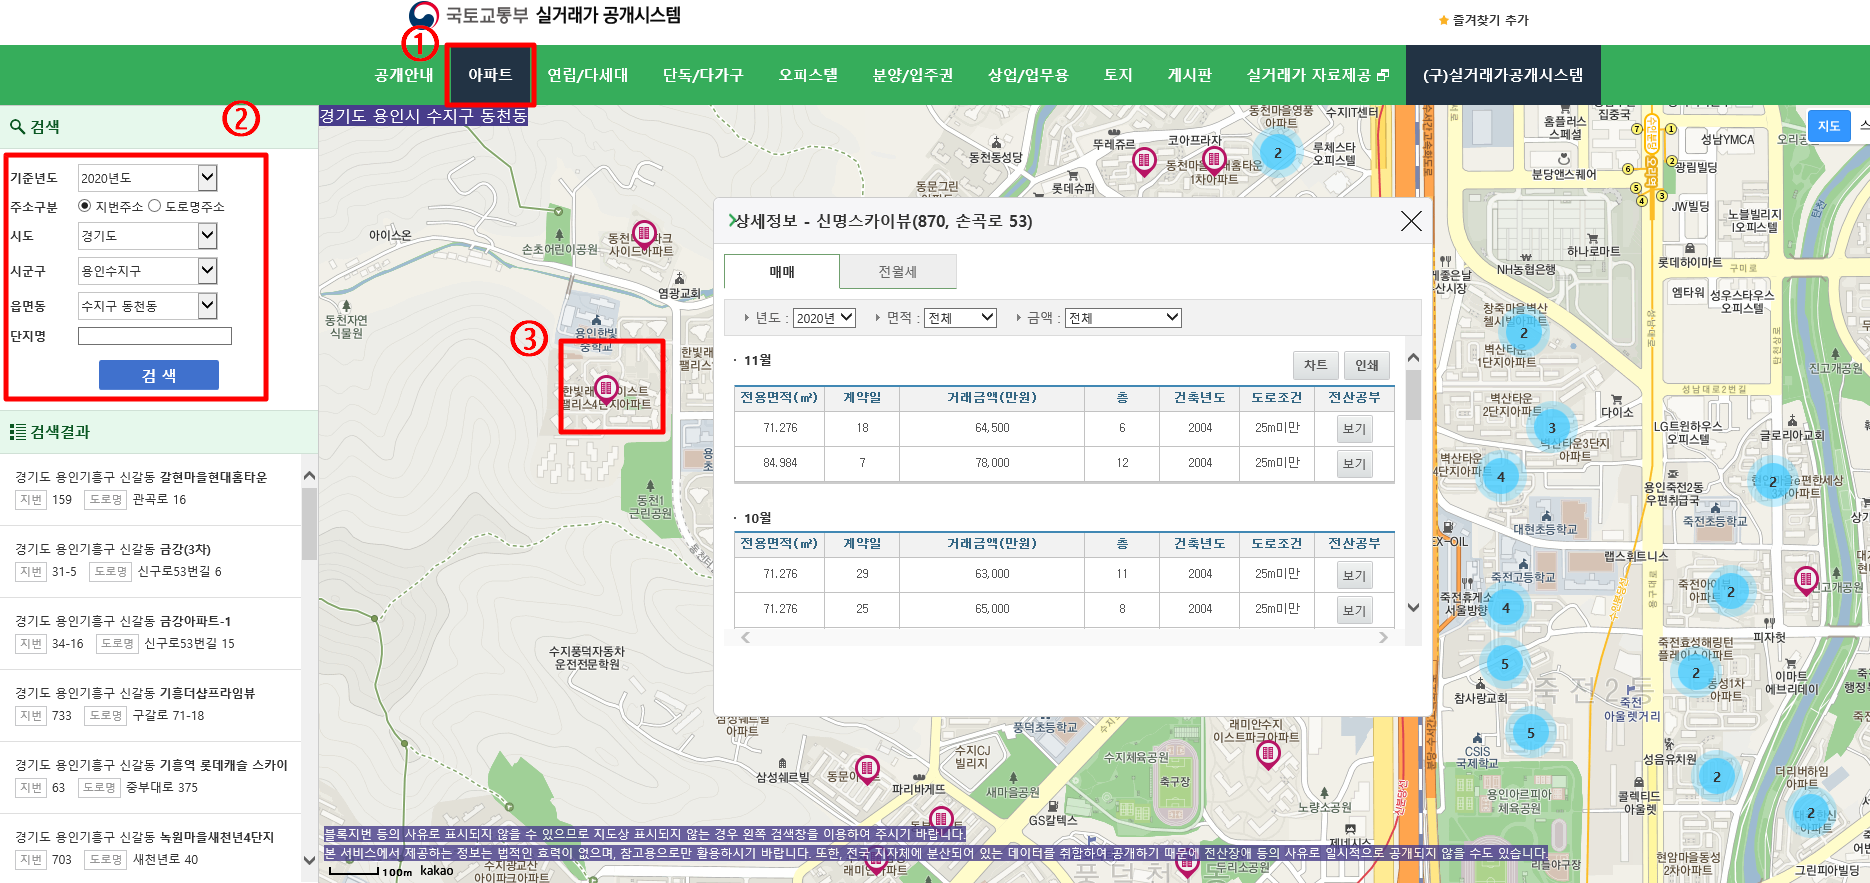The height and width of the screenshot is (883, 1870).
Task: Click the 검색결과 list icon
Action: pos(18,432)
